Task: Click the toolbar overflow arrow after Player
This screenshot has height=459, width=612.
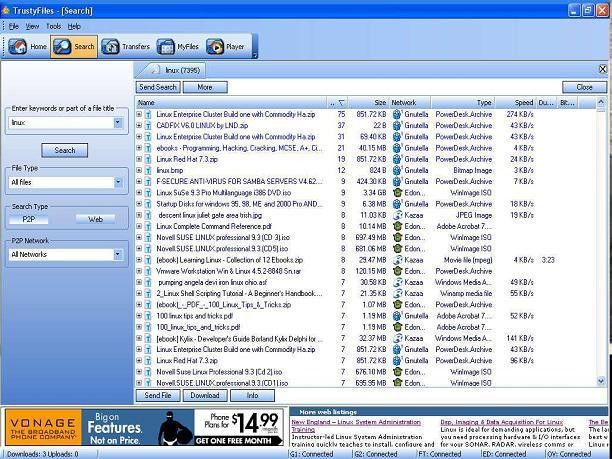Action: point(254,55)
